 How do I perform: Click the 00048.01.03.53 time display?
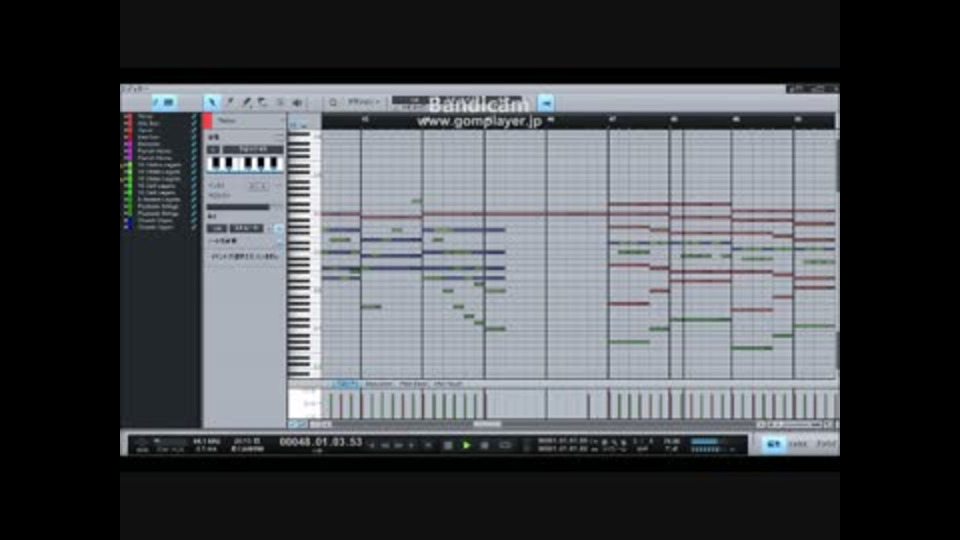321,442
